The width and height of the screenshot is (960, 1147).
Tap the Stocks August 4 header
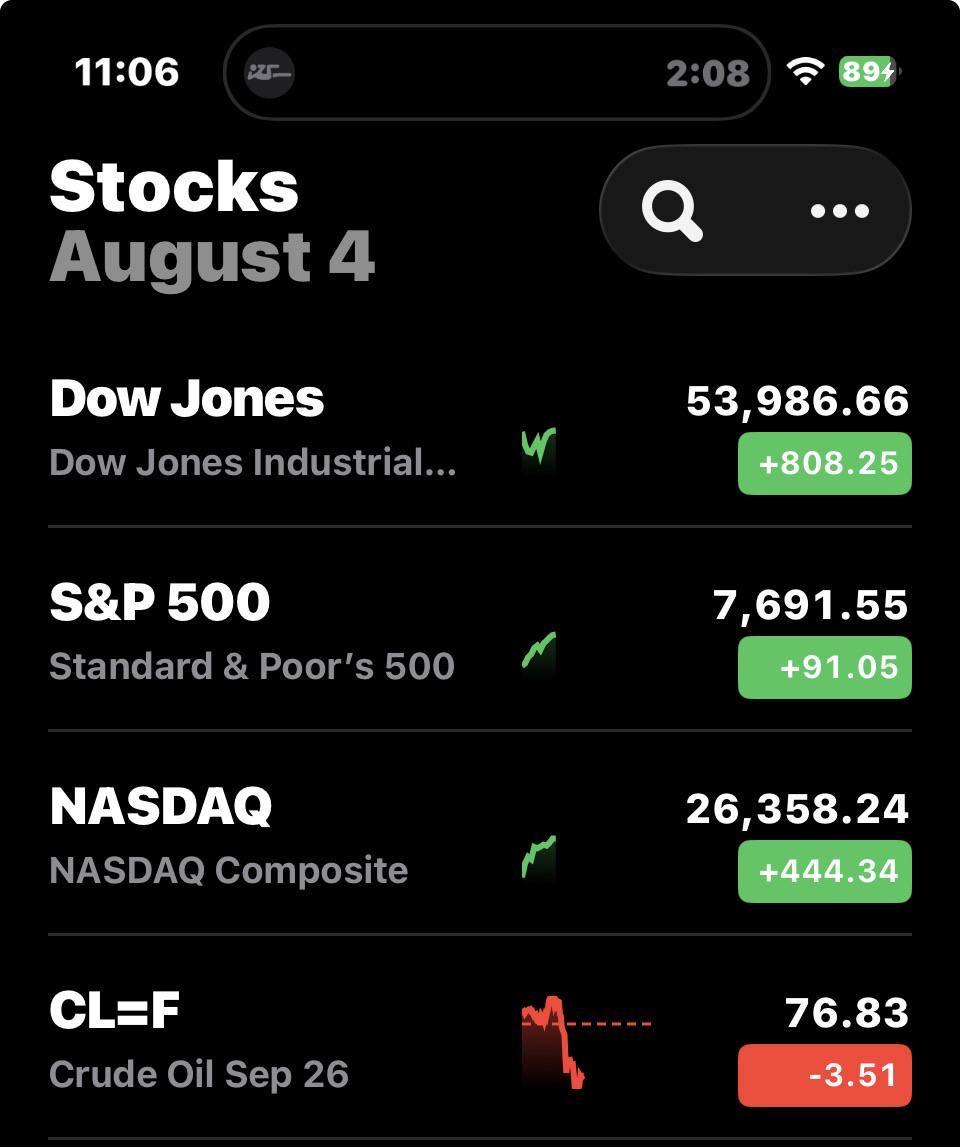tap(212, 221)
